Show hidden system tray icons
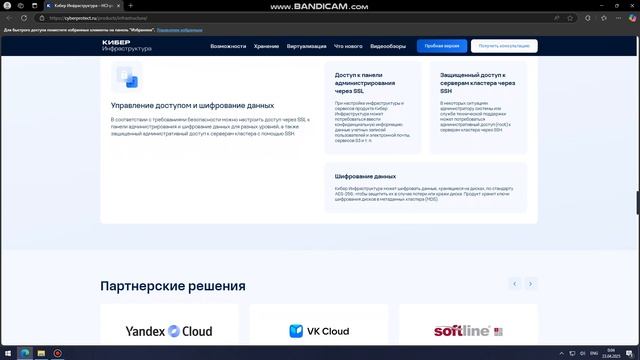640x360 pixels. 562,353
